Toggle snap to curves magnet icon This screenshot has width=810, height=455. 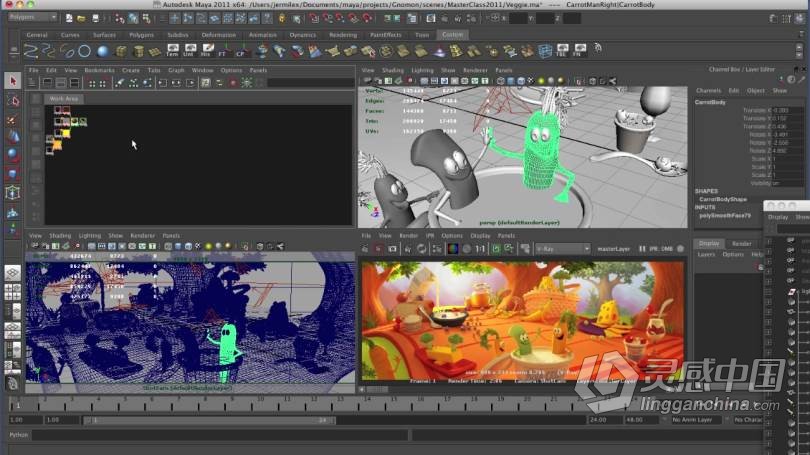328,19
